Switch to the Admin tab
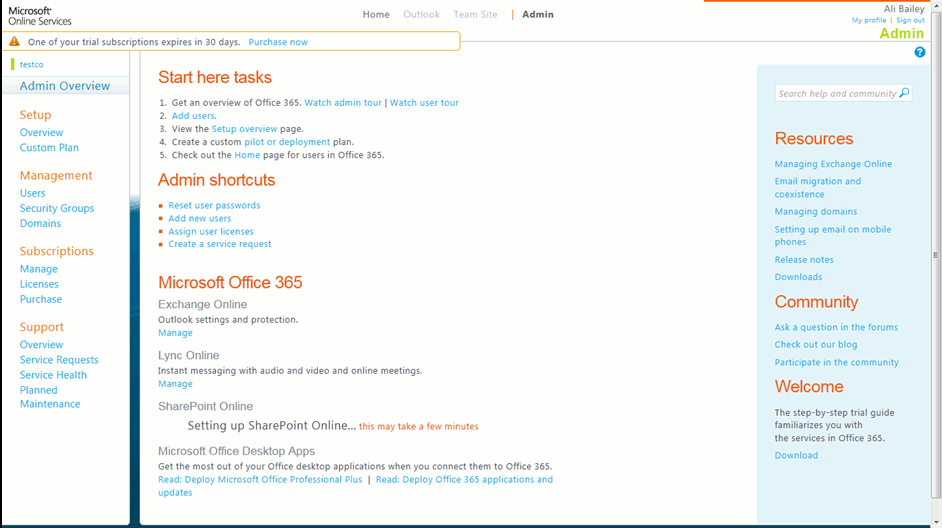This screenshot has height=528, width=942. [x=537, y=15]
